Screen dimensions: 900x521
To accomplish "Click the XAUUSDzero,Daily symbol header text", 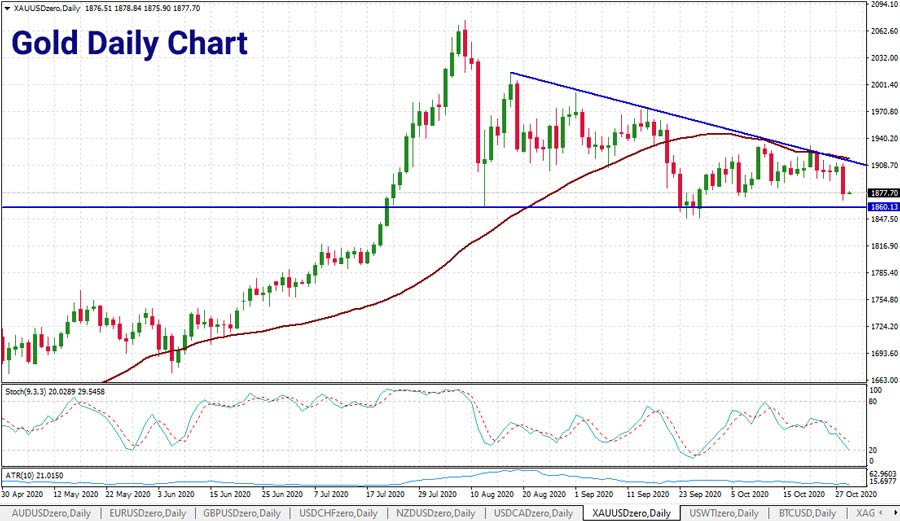I will coord(46,8).
